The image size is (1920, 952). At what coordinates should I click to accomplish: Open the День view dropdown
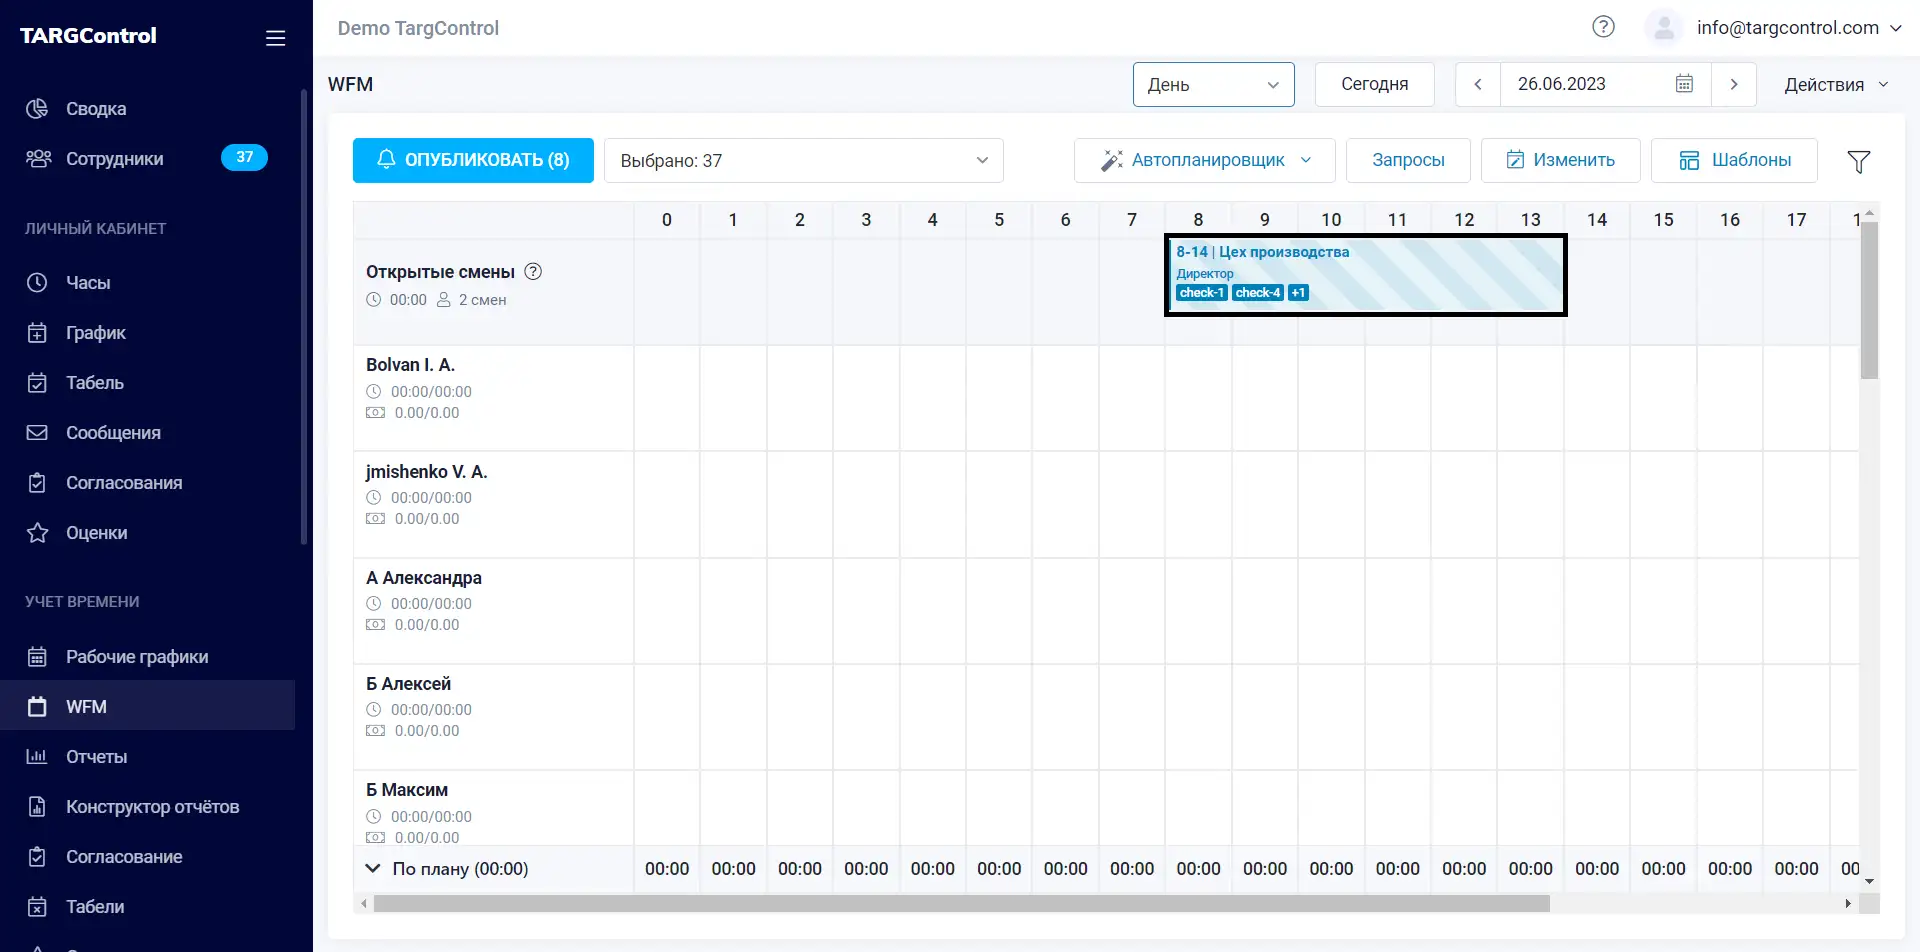click(x=1213, y=84)
